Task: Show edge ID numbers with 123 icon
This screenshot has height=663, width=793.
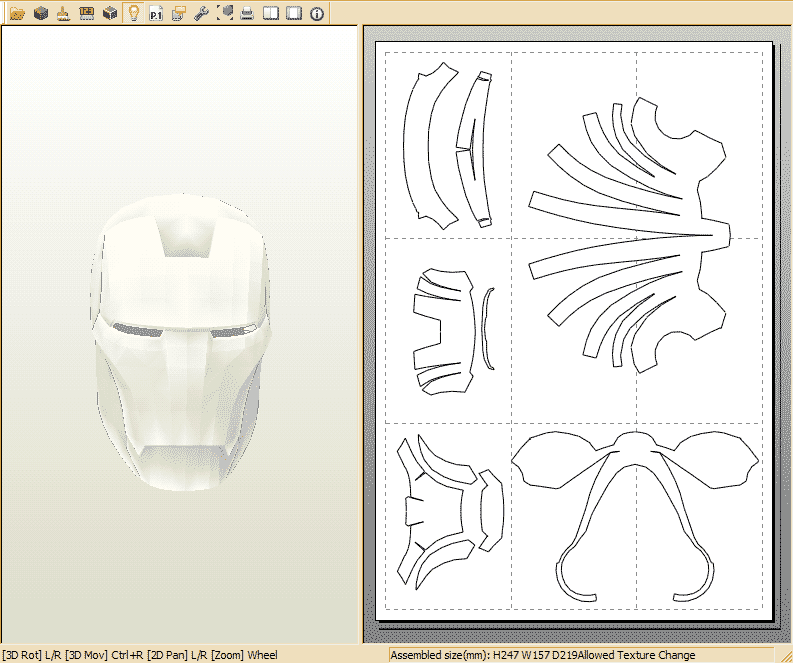Action: click(x=87, y=13)
